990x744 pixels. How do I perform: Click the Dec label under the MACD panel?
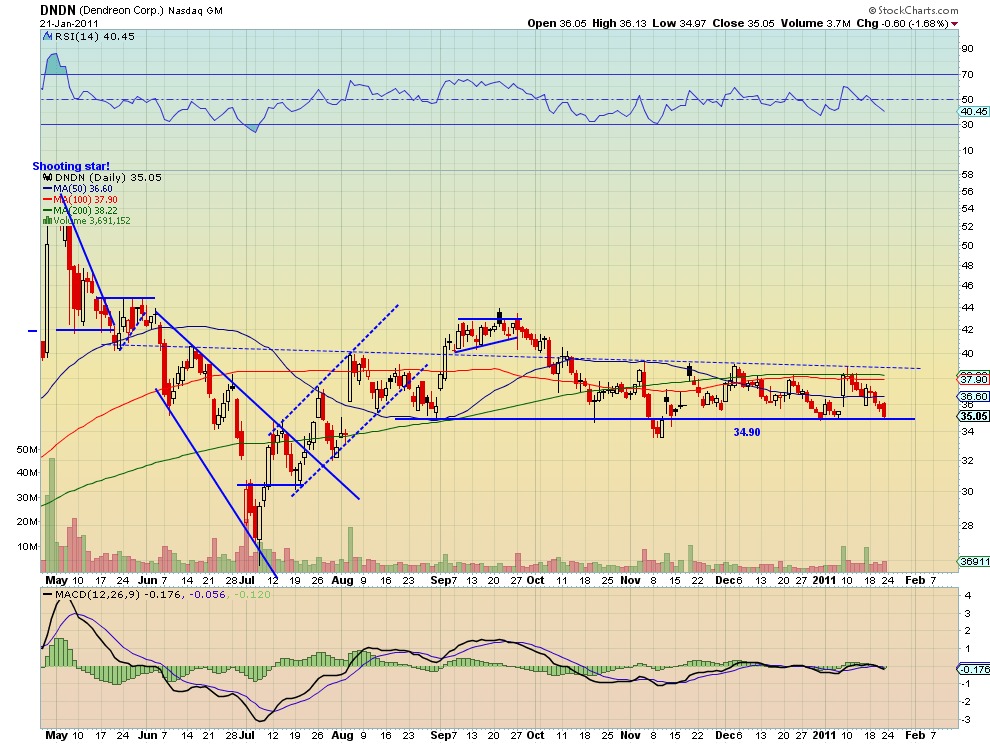[x=725, y=735]
